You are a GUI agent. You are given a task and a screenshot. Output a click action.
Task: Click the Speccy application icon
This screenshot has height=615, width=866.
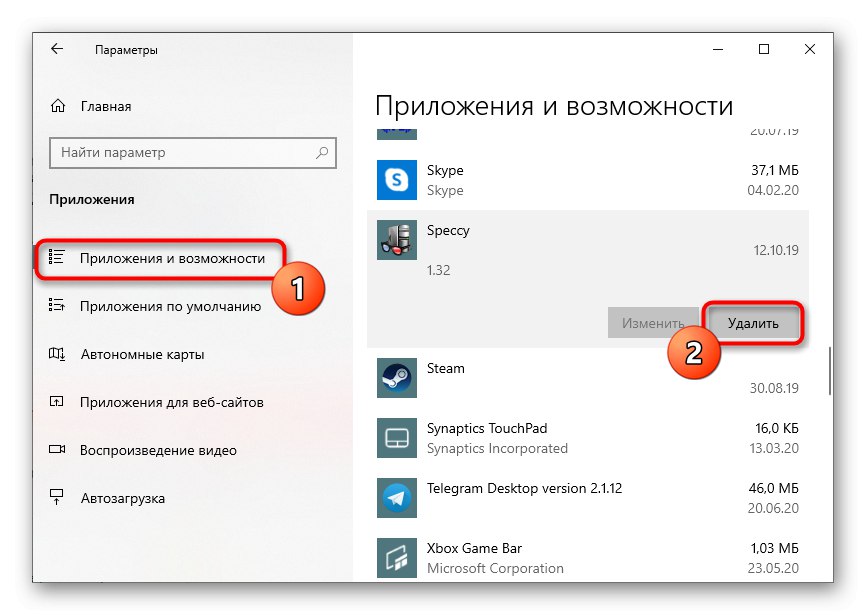[x=396, y=240]
